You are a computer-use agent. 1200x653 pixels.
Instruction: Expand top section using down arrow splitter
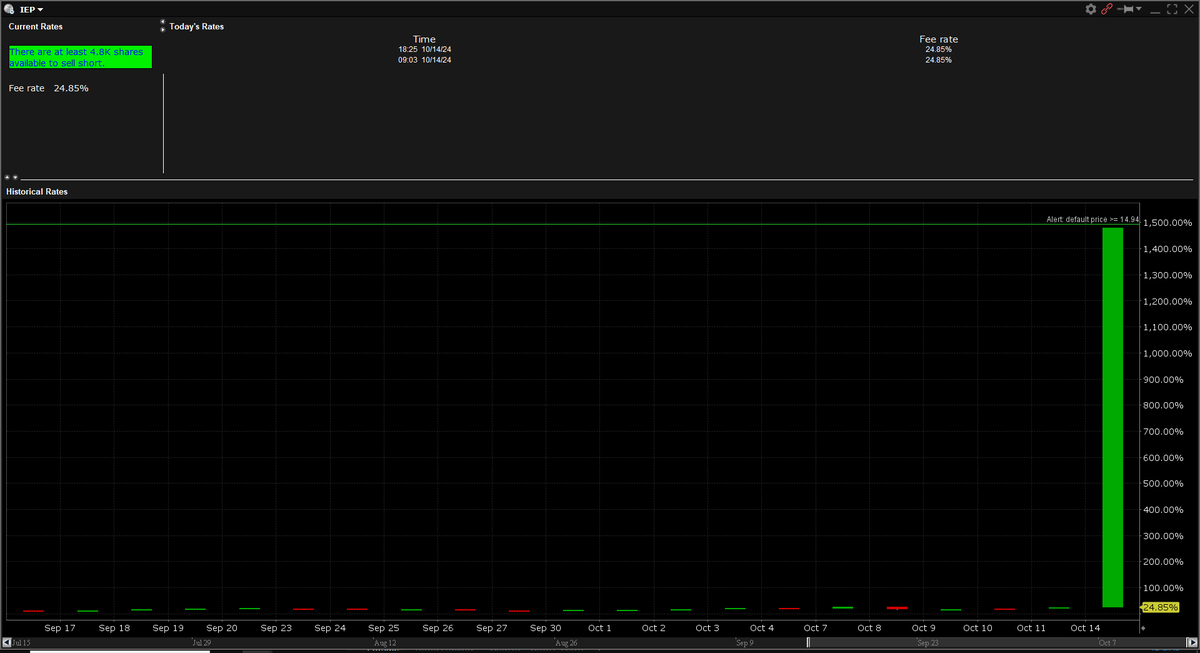coord(15,177)
